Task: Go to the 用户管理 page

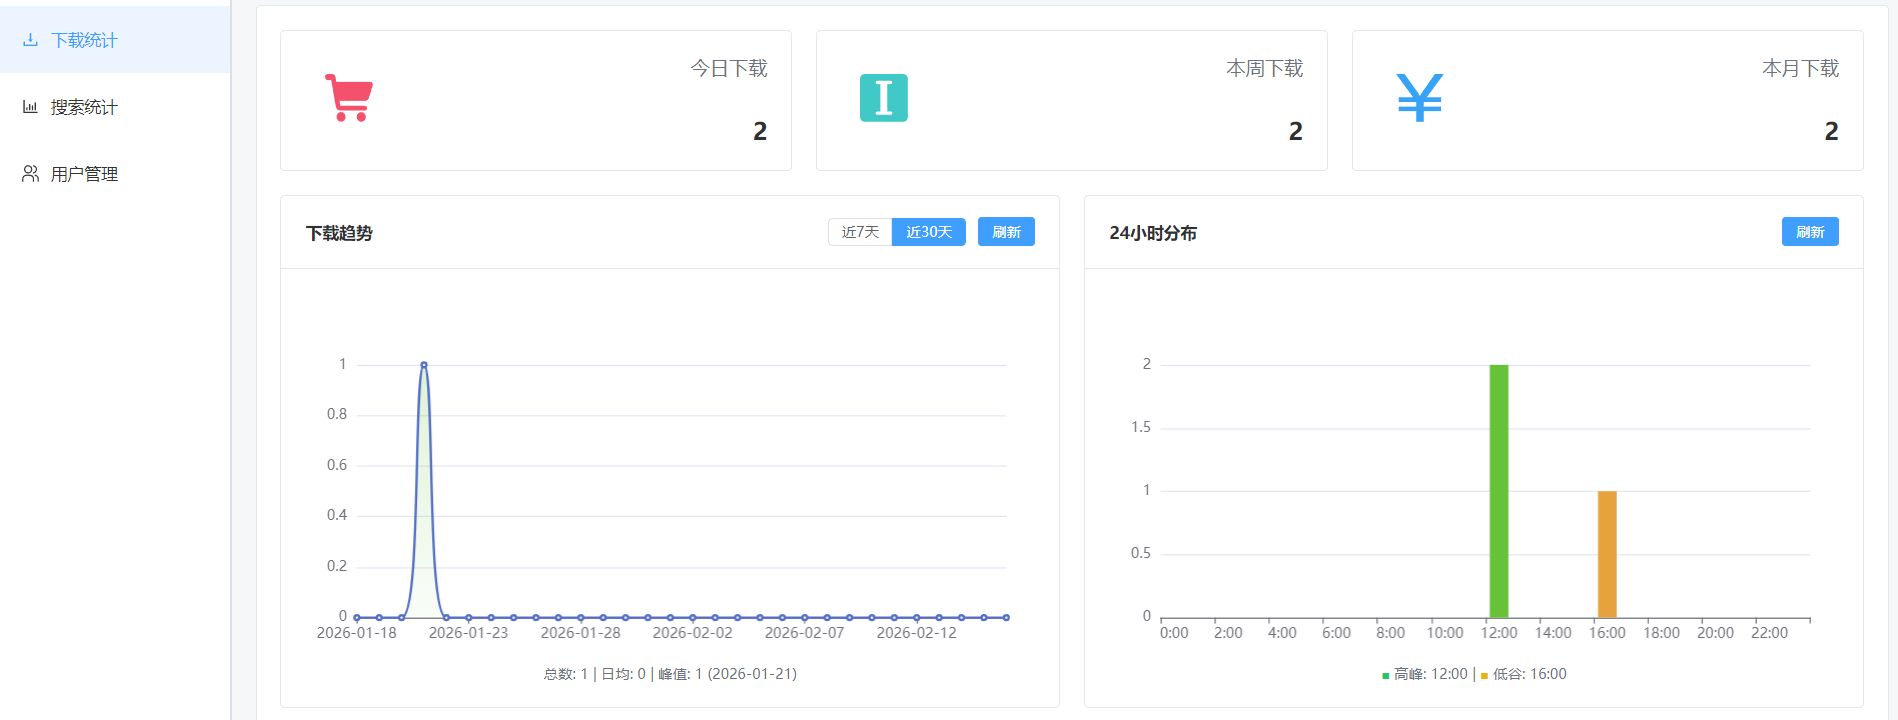Action: [84, 174]
